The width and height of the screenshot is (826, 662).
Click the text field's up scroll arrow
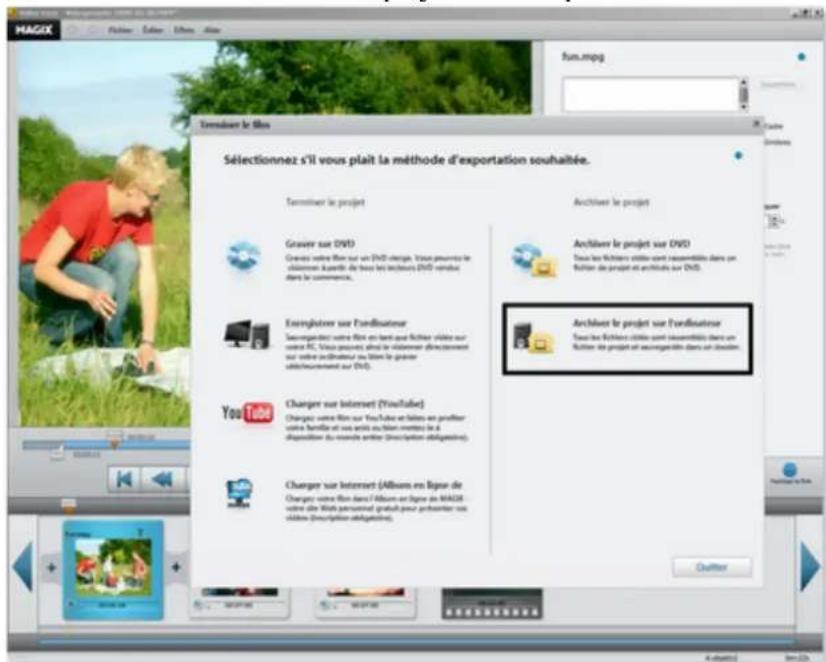point(743,82)
